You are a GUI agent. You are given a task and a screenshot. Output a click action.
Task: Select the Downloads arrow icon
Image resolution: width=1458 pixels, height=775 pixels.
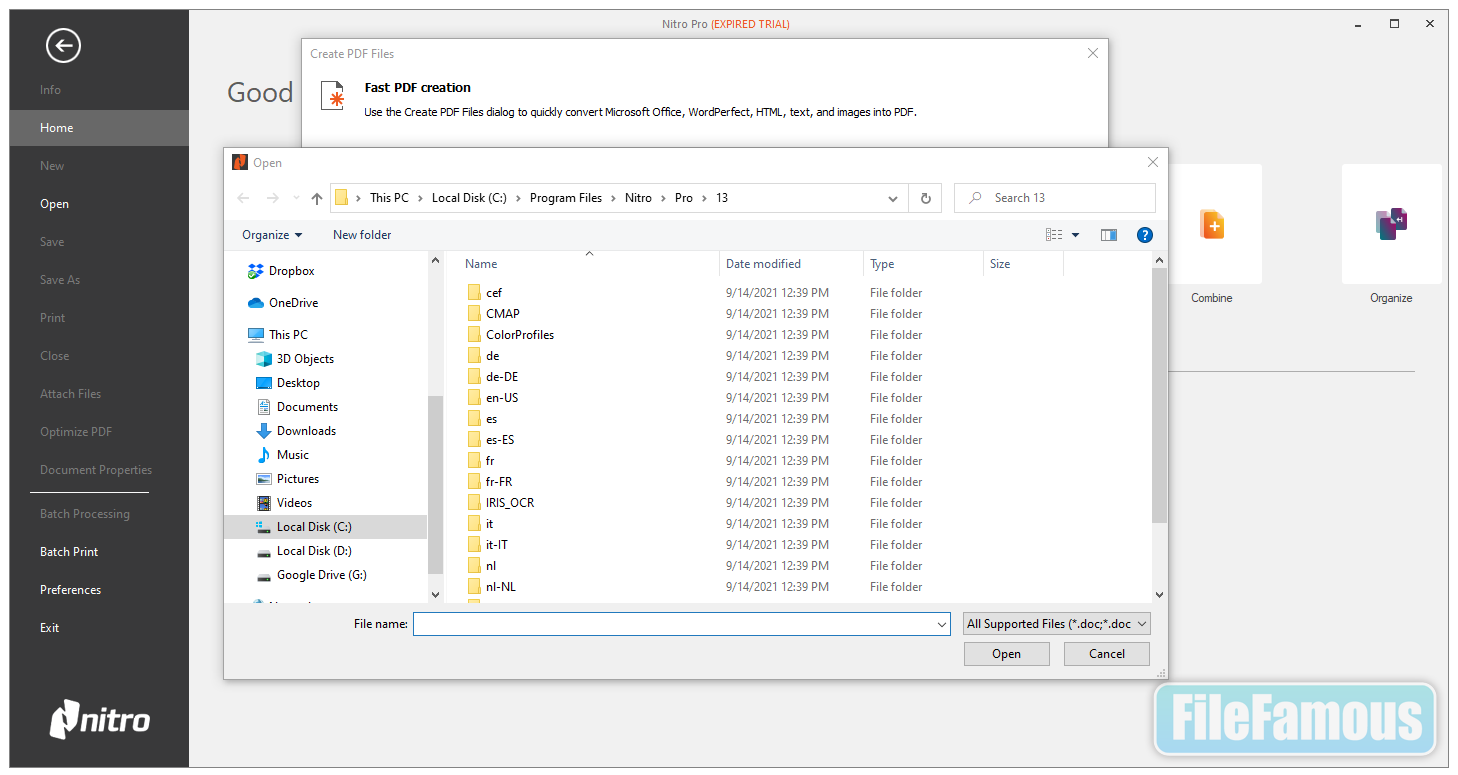264,431
